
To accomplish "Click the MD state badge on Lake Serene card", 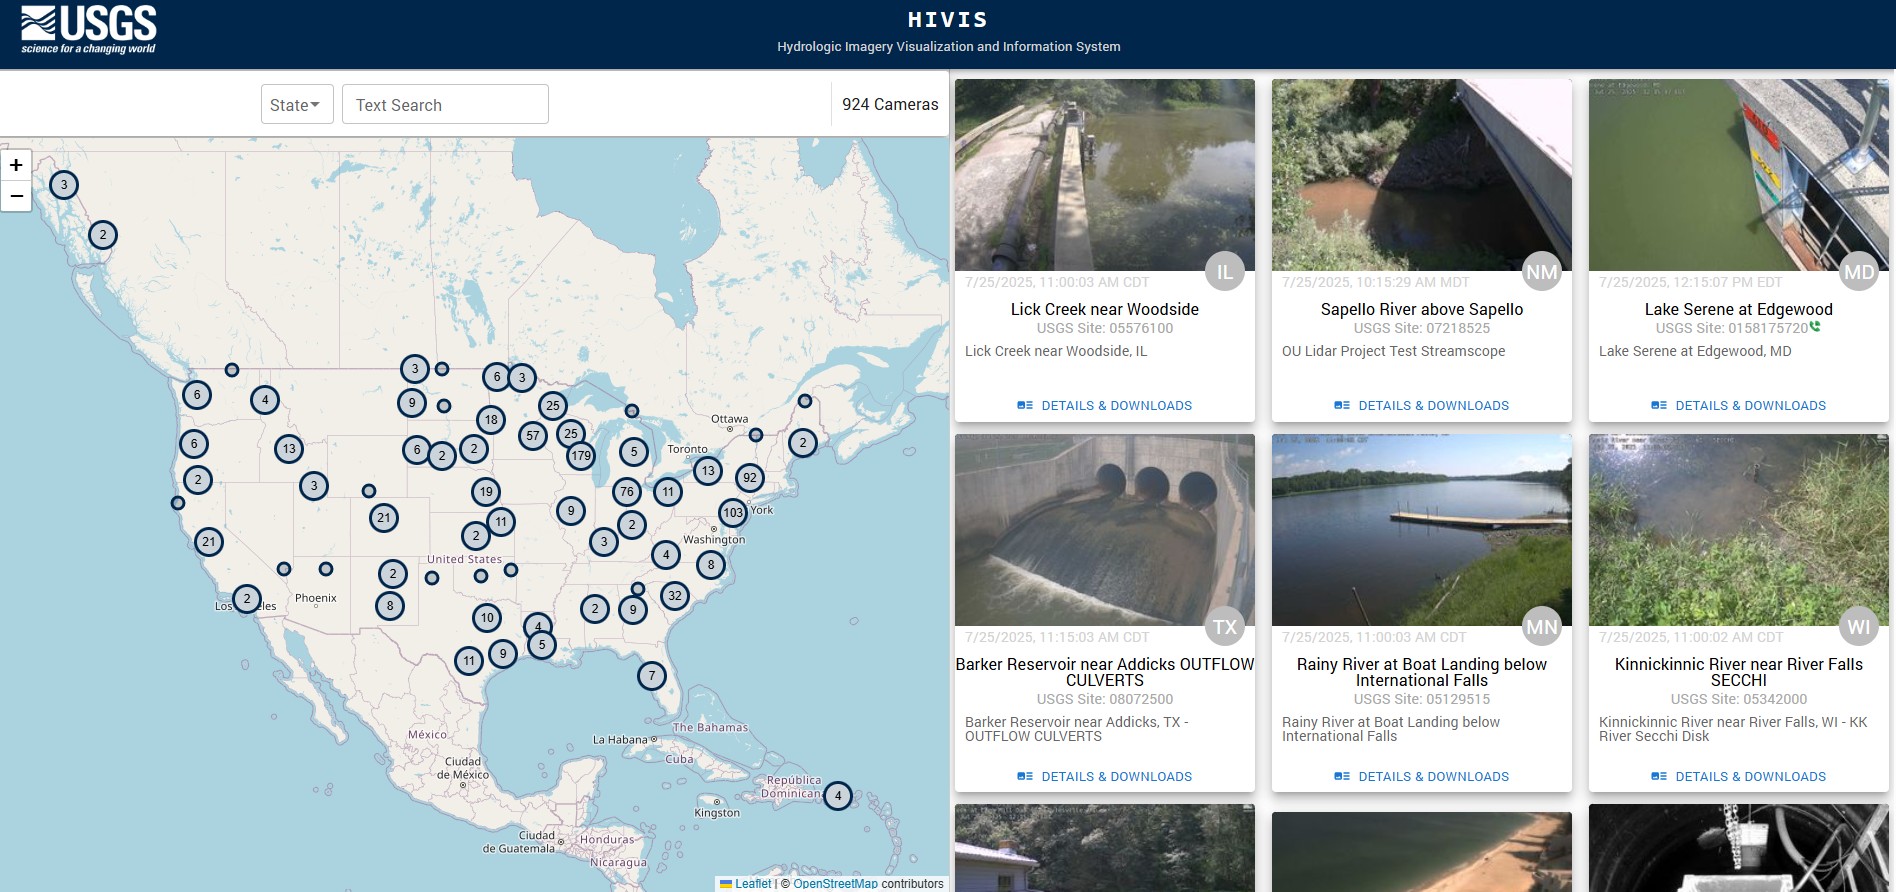I will click(x=1859, y=272).
